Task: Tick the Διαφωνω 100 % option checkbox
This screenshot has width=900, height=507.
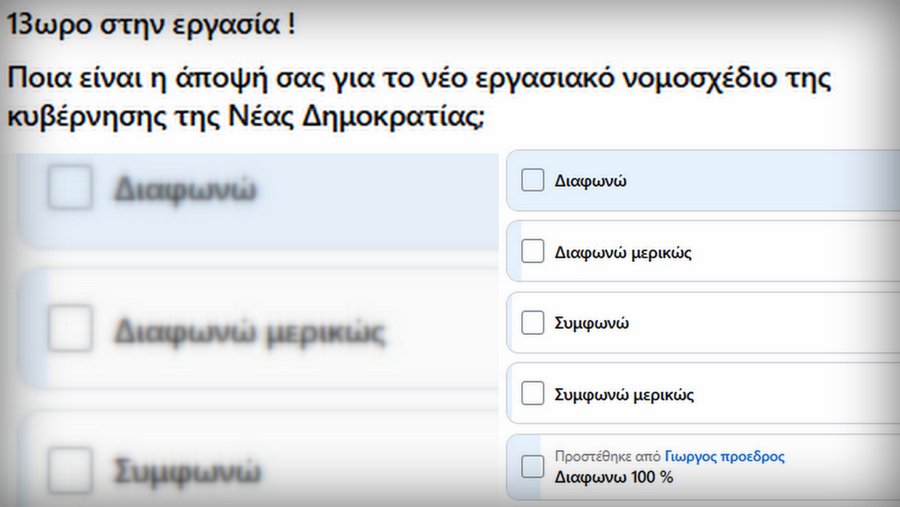Action: 532,466
